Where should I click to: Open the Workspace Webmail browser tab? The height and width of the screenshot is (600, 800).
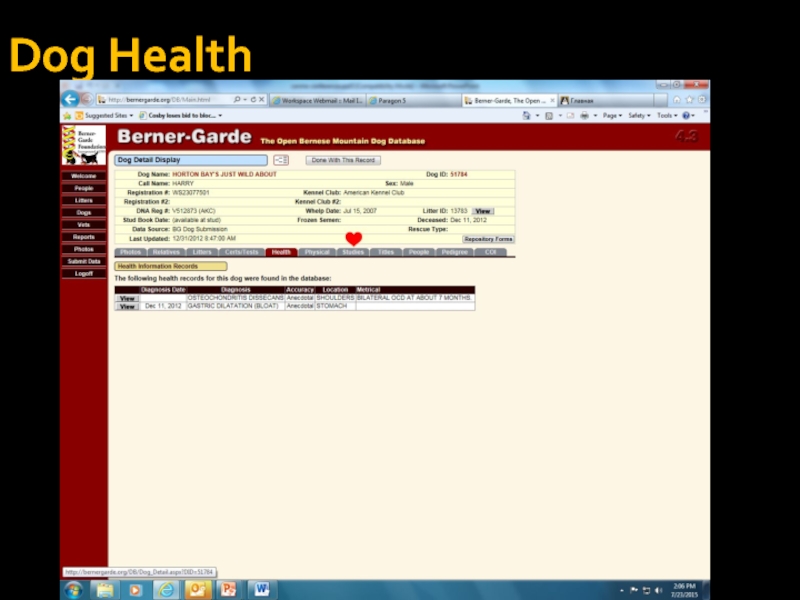(319, 100)
